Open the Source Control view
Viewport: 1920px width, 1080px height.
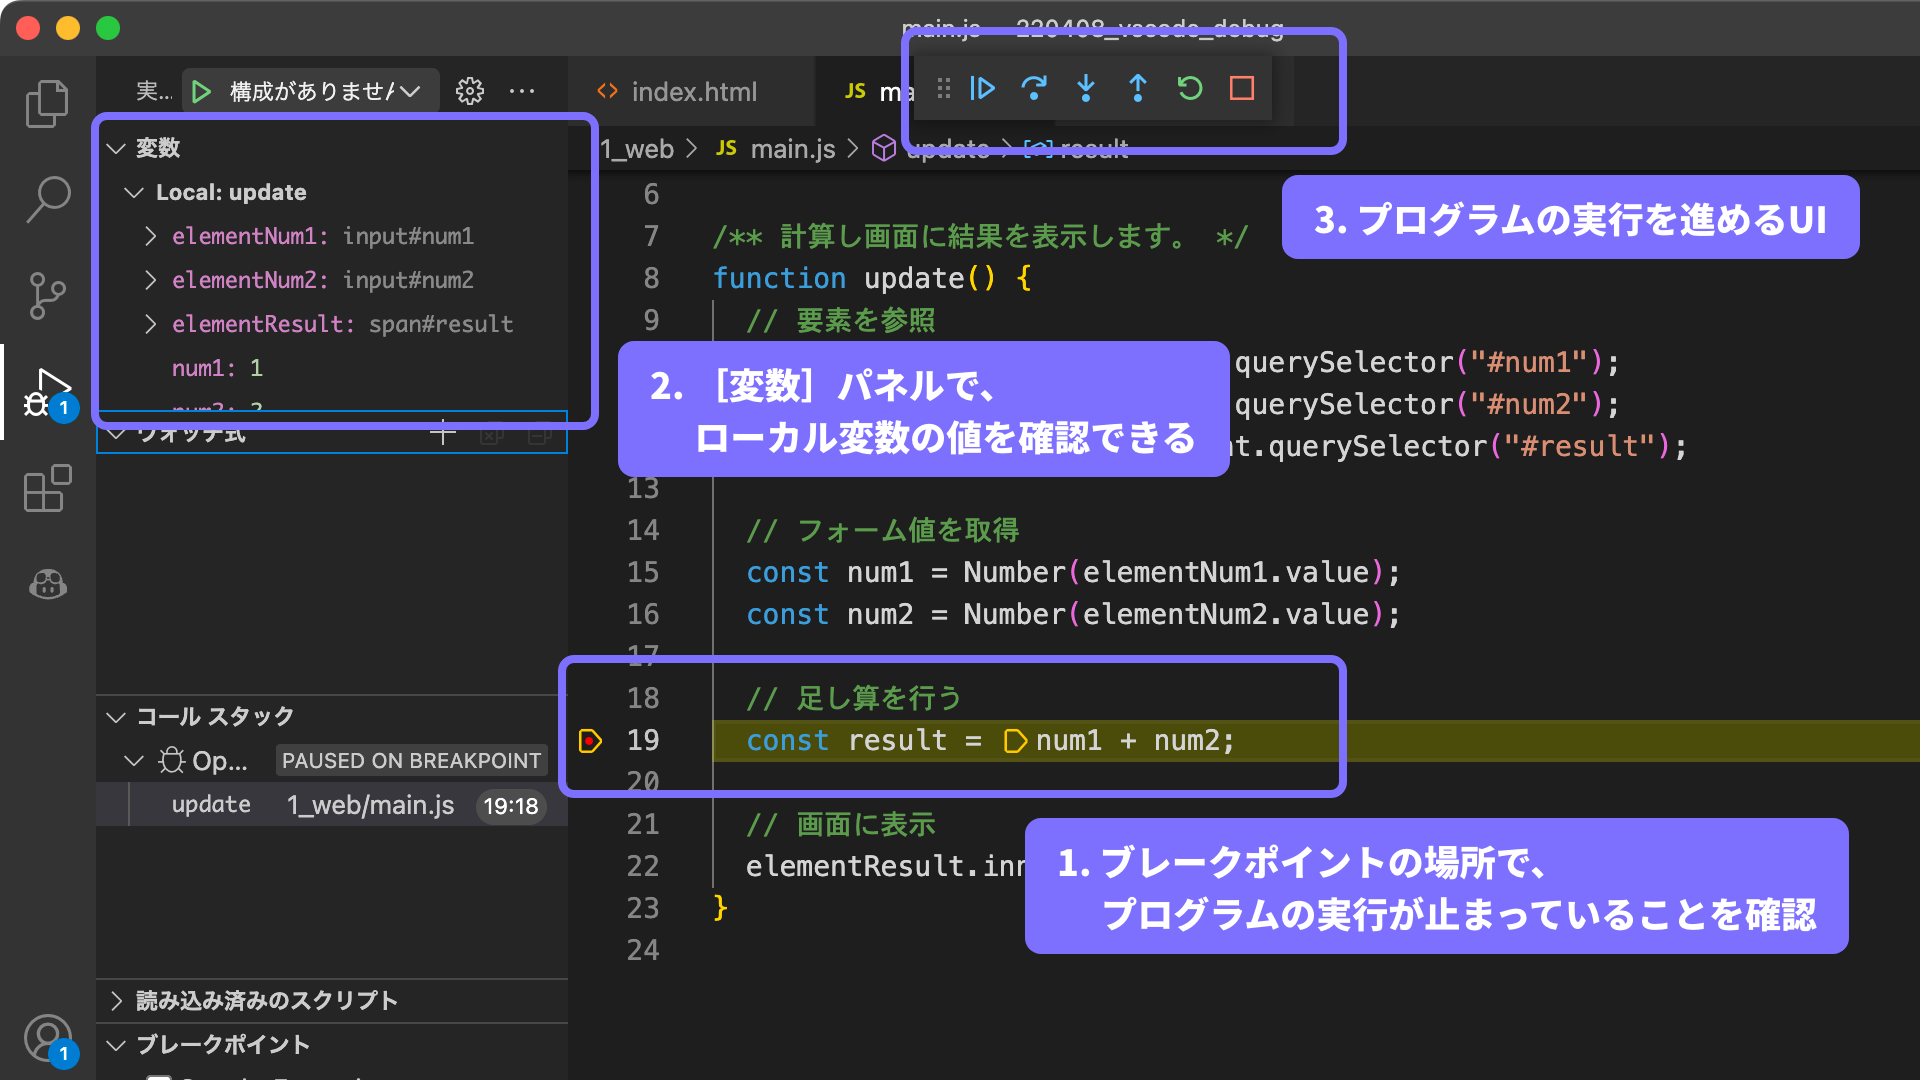[x=47, y=296]
